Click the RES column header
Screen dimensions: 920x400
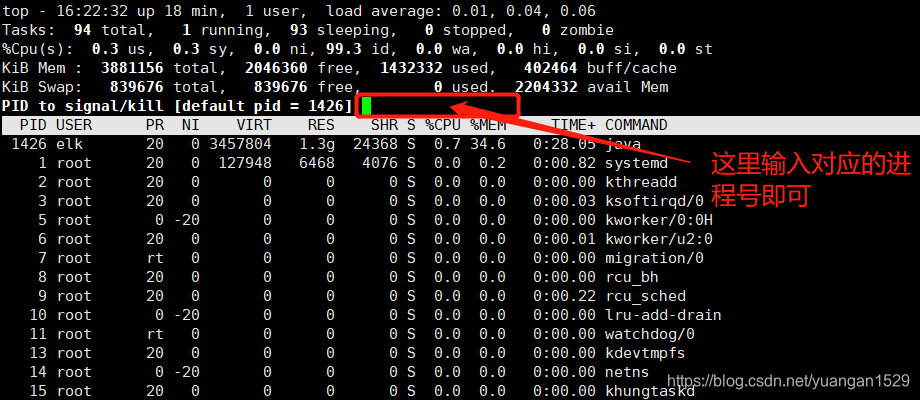[x=321, y=125]
